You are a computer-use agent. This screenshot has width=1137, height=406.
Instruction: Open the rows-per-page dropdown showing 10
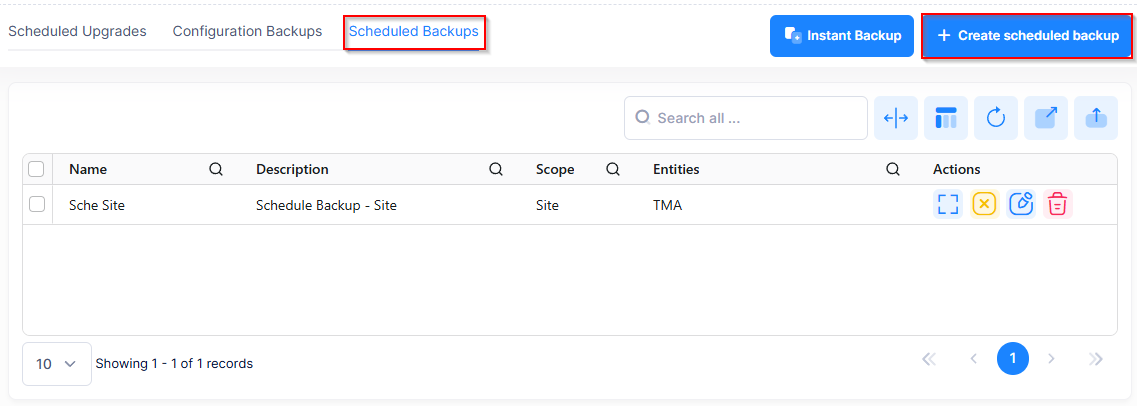point(56,364)
